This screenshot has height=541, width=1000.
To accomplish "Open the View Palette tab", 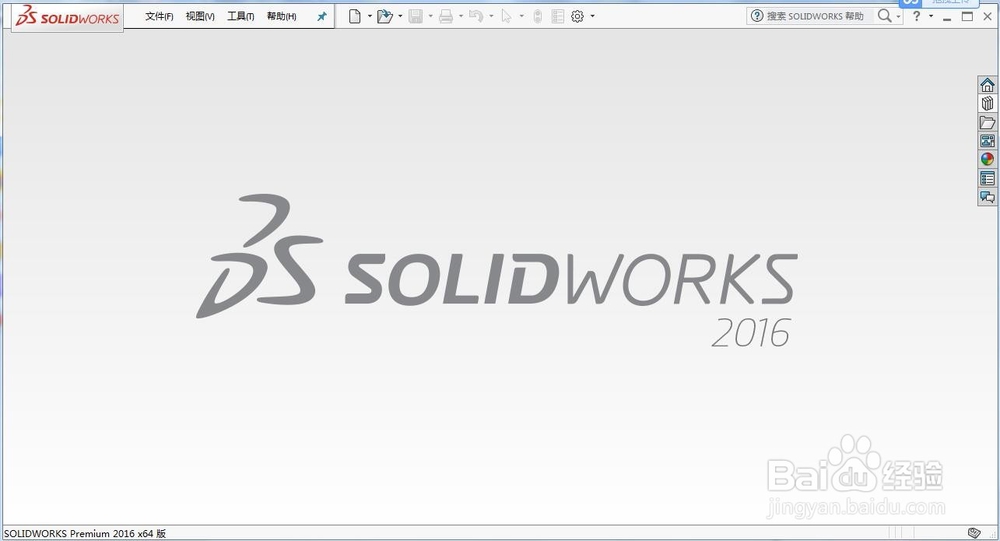I will (987, 141).
